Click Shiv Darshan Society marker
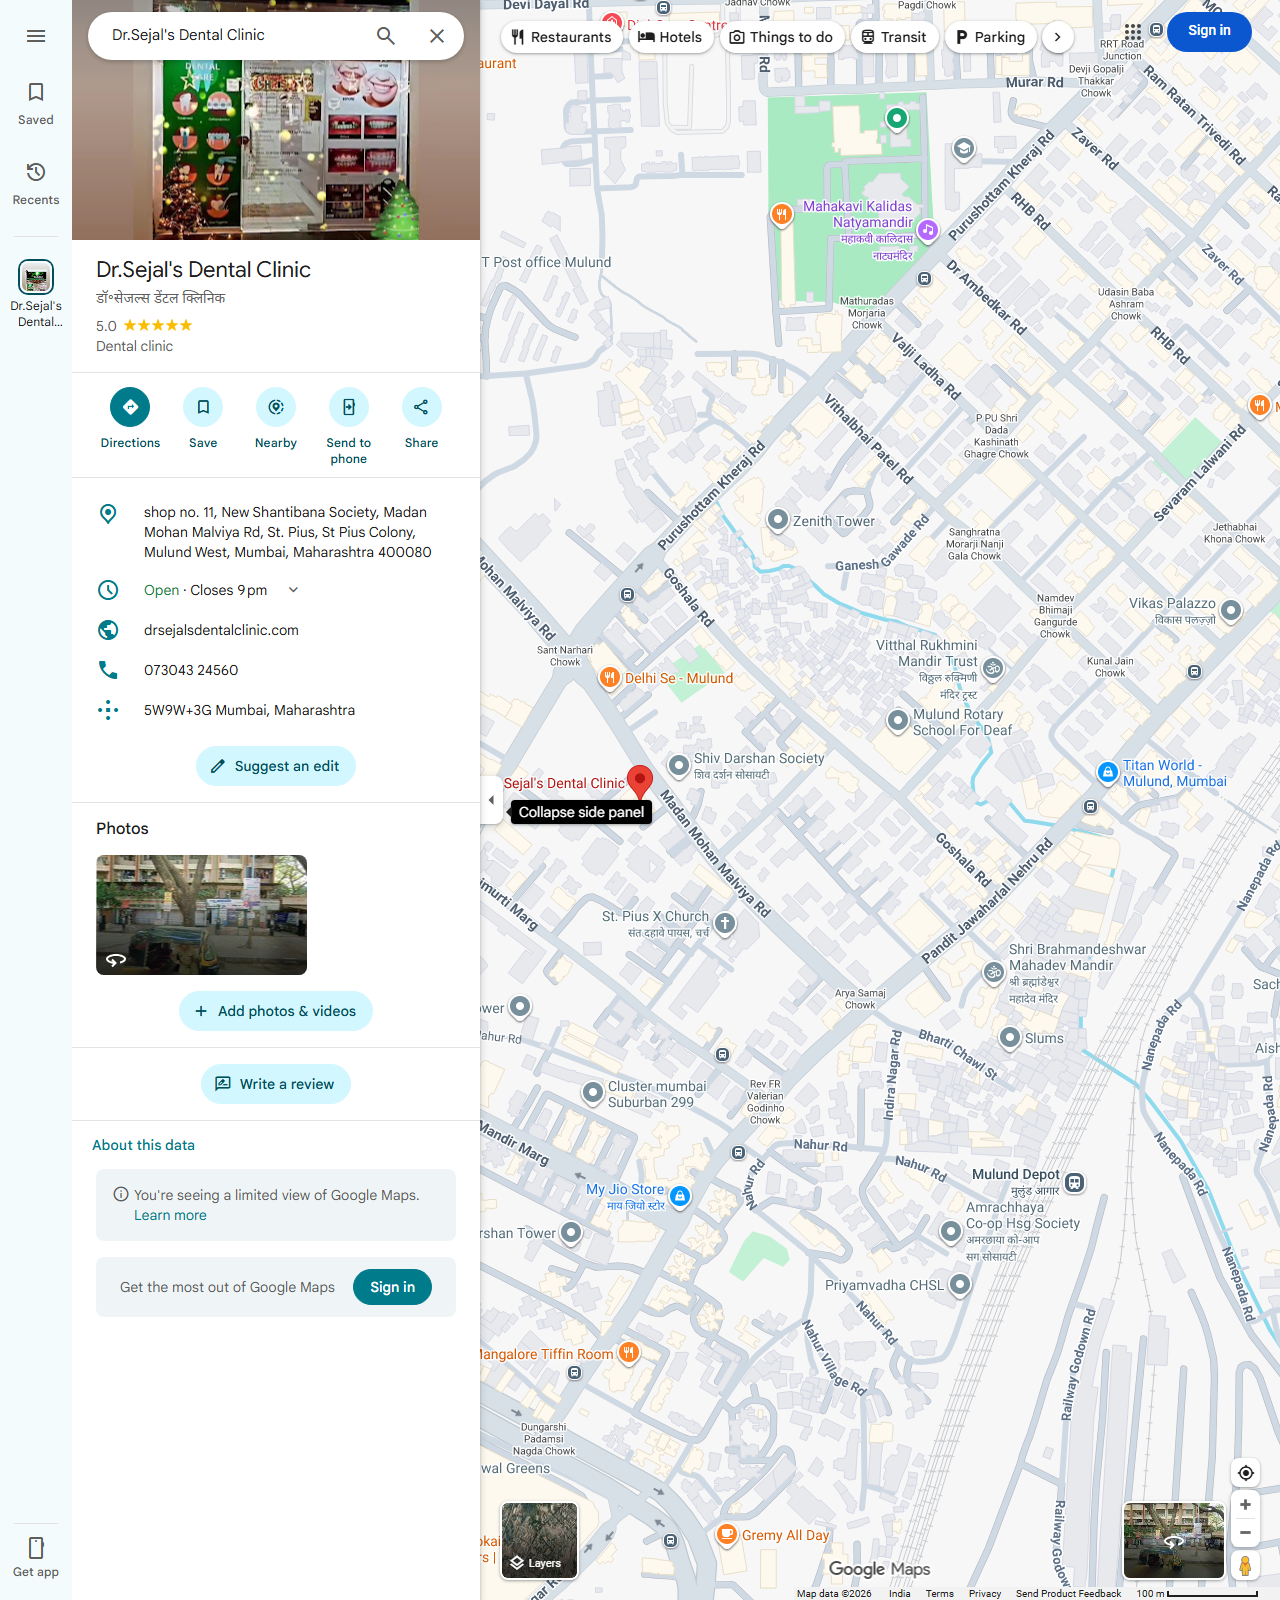Screen dimensions: 1280x1600 pos(679,766)
